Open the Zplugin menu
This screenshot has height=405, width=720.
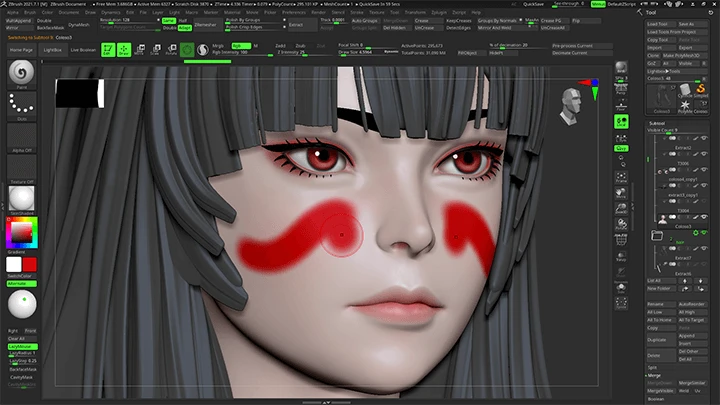[439, 12]
